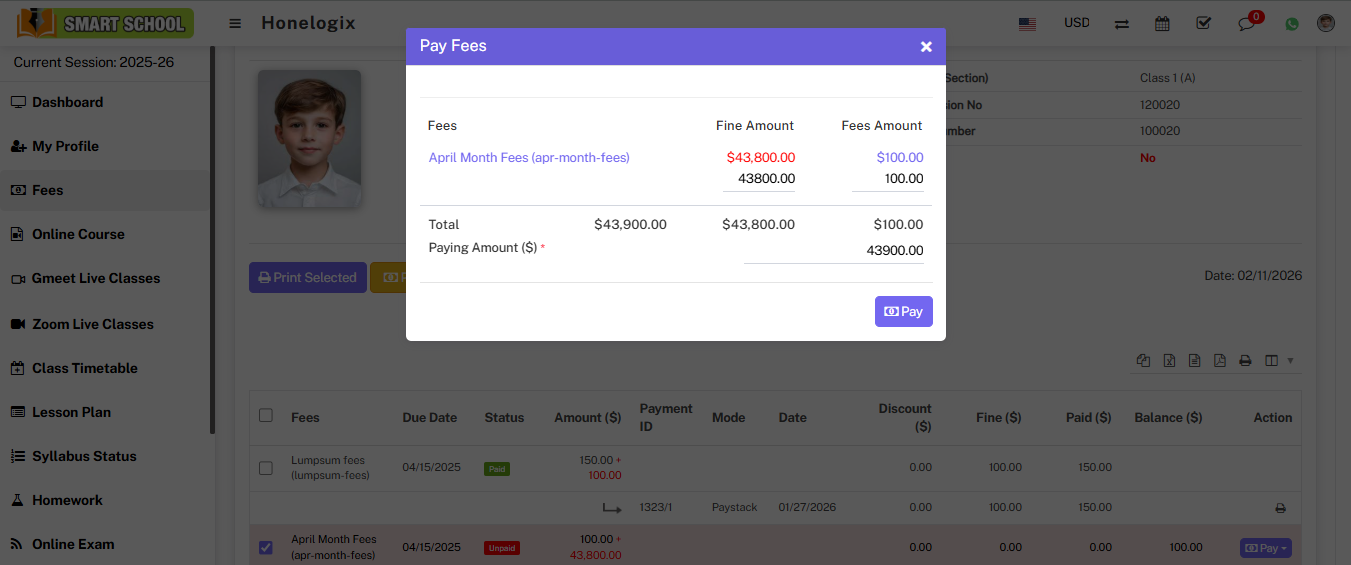Toggle select-all fees checkbox in header
The height and width of the screenshot is (565, 1351).
[265, 415]
